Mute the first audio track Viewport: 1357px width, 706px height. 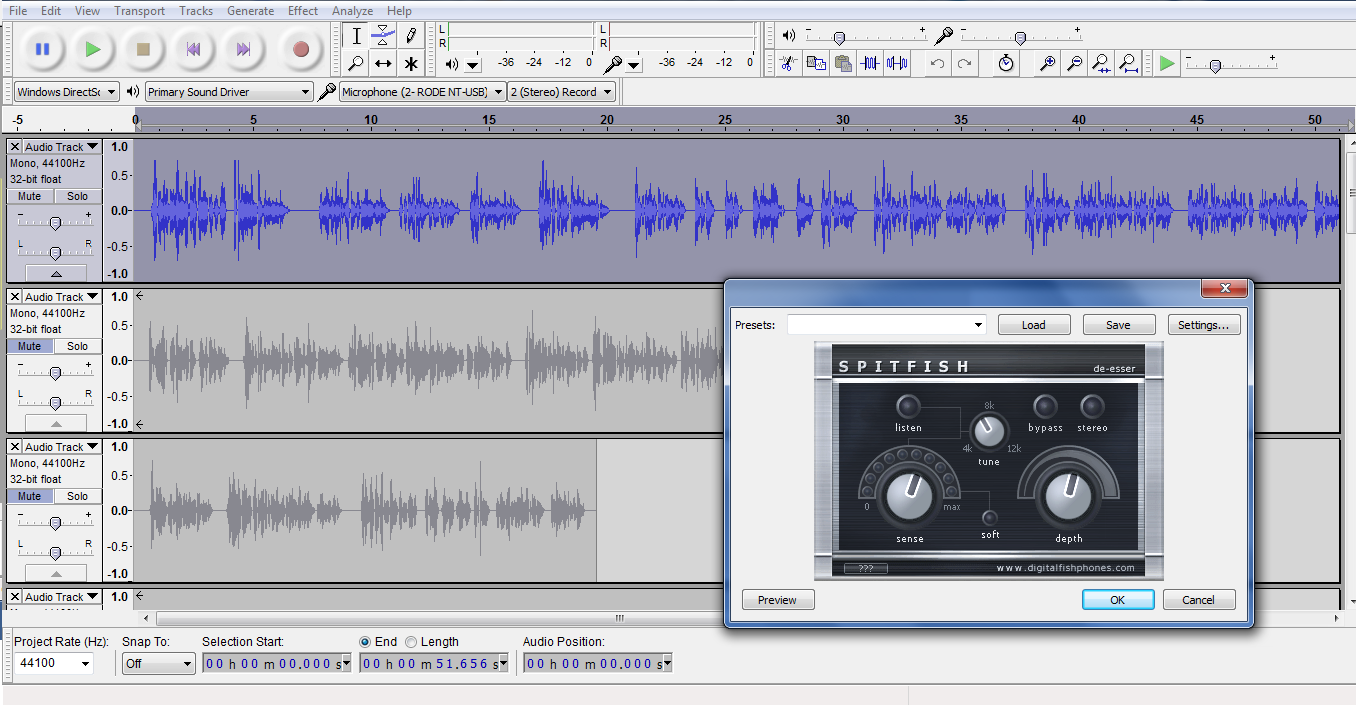coord(30,196)
